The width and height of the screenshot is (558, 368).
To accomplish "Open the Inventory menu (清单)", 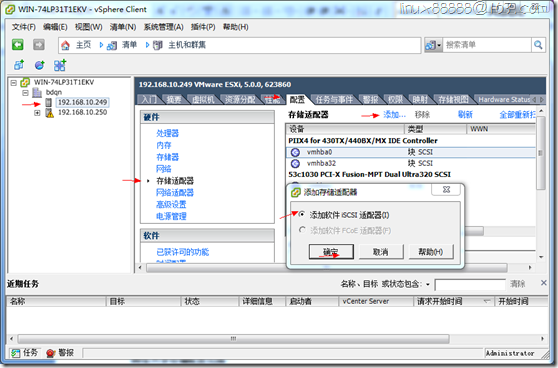I will tap(123, 27).
